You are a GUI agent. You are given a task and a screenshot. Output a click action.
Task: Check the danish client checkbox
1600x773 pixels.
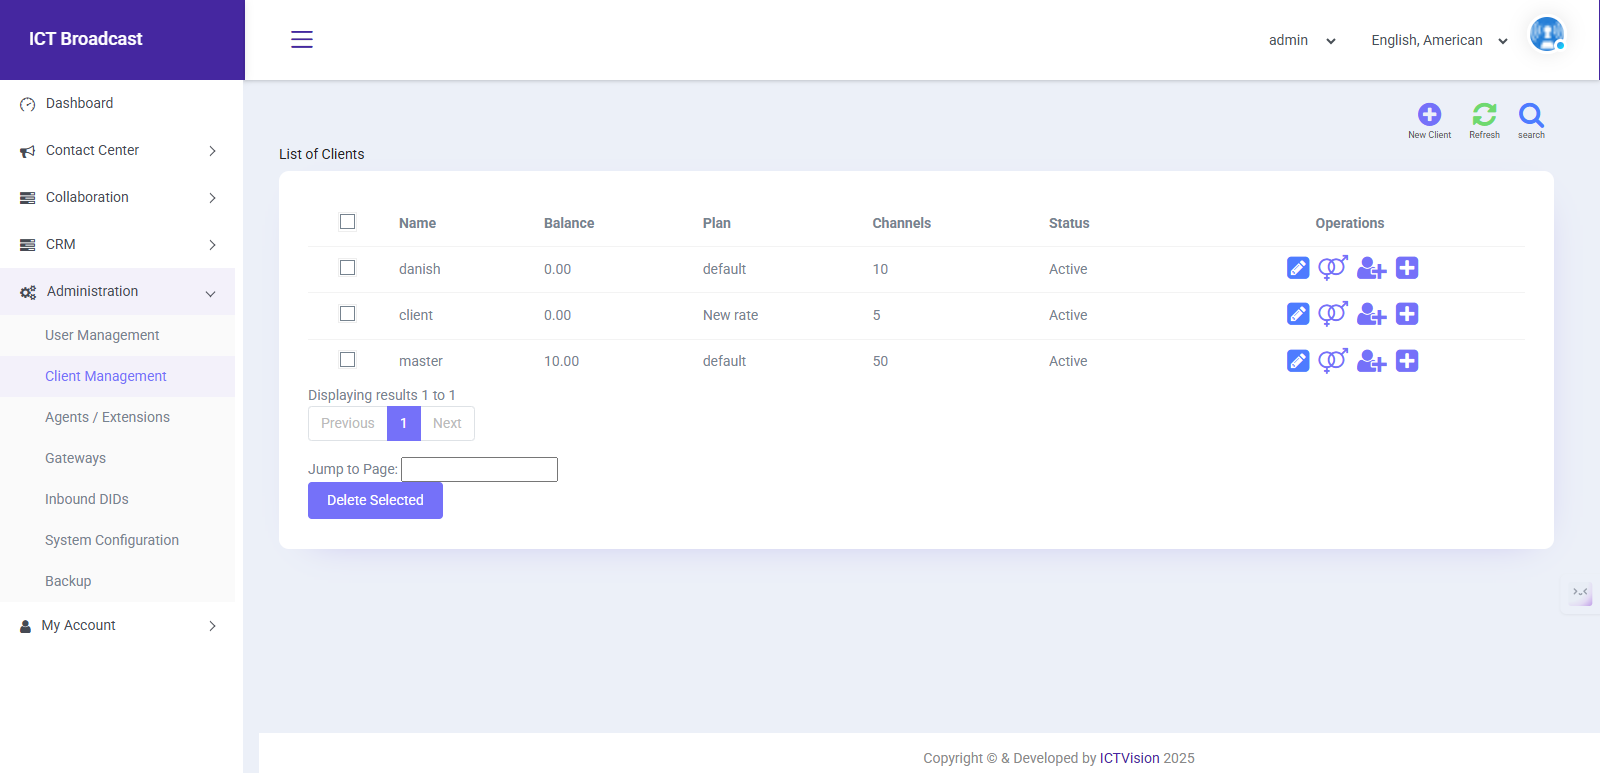point(347,267)
